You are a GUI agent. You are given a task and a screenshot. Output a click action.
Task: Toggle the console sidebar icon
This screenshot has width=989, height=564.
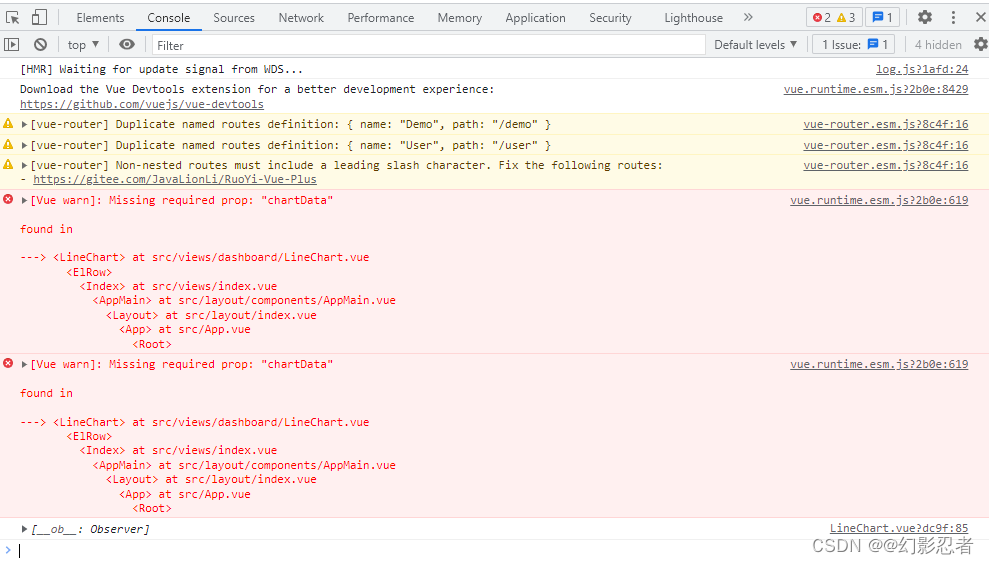(x=11, y=44)
